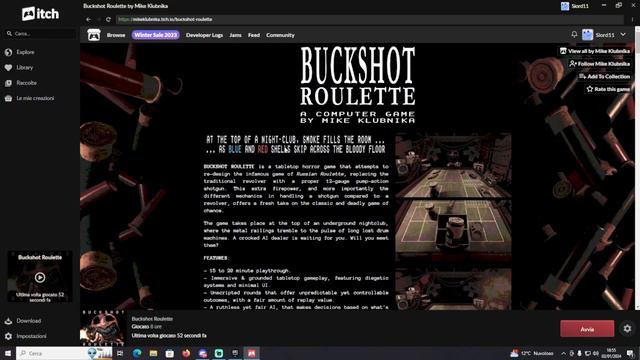Viewport: 640px width, 360px height.
Task: Open Impostazioni settings in sidebar
Action: (31, 336)
